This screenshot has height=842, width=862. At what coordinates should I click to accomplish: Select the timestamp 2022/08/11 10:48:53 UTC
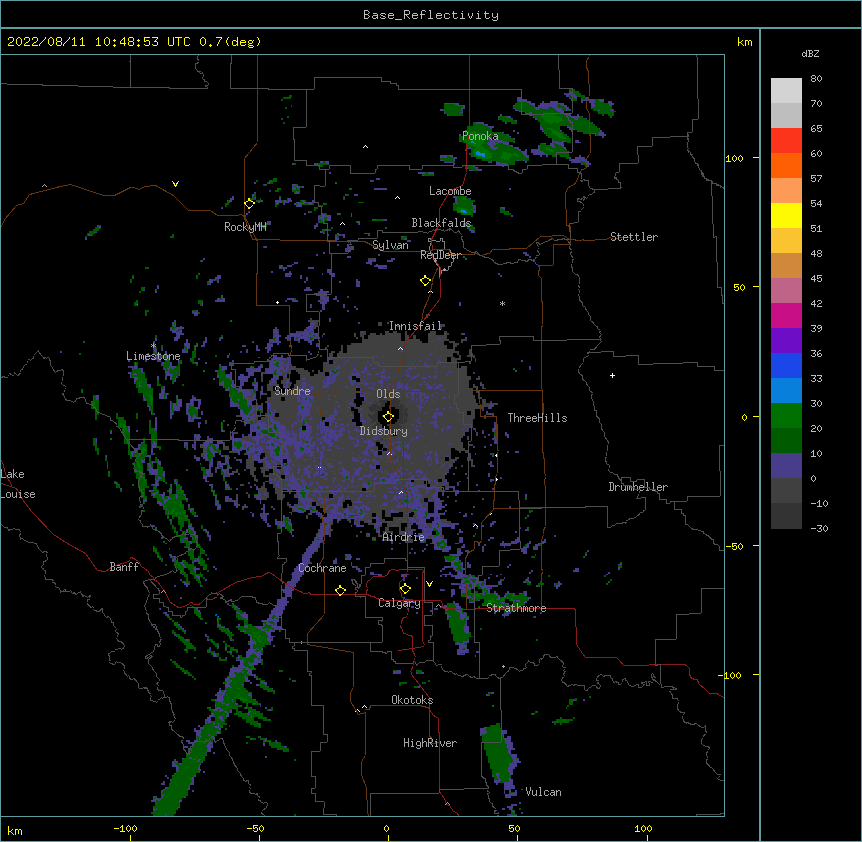coord(98,42)
